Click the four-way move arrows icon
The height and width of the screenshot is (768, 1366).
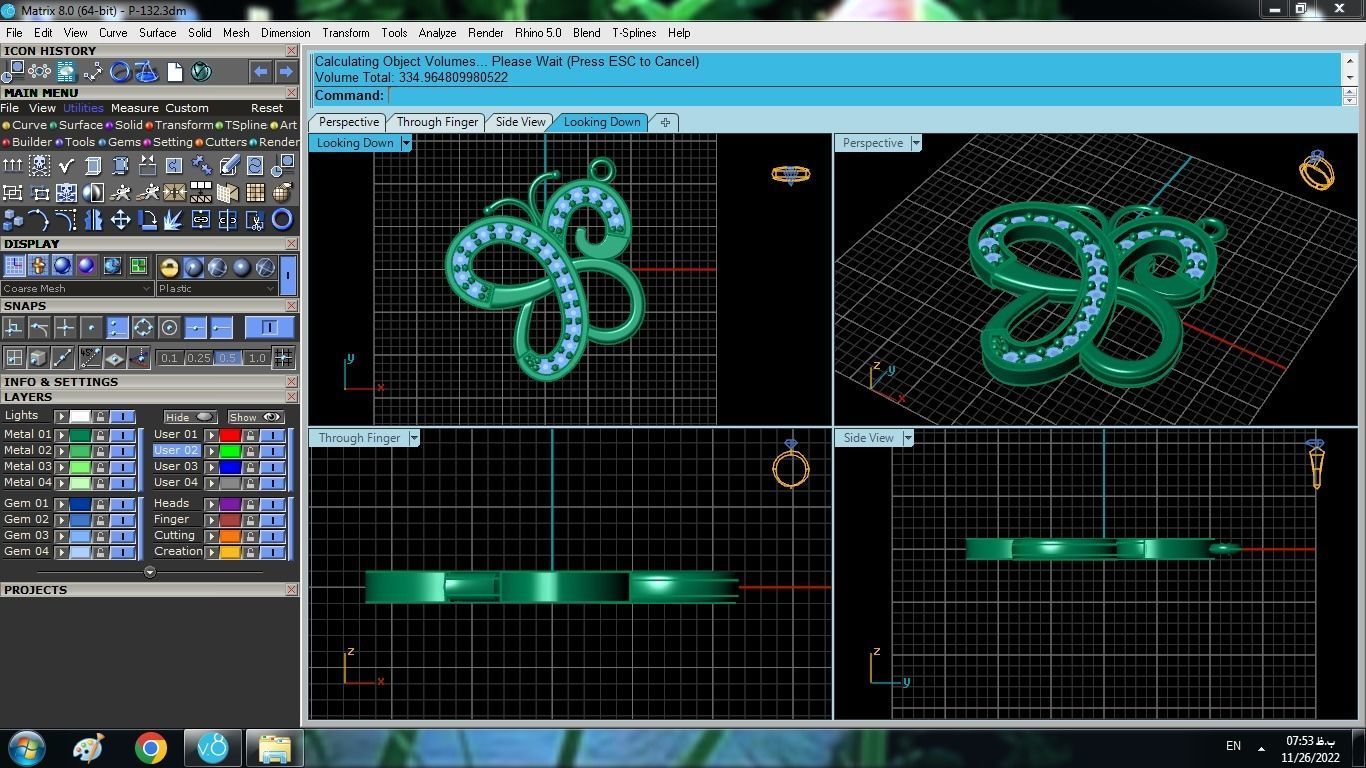[x=120, y=219]
